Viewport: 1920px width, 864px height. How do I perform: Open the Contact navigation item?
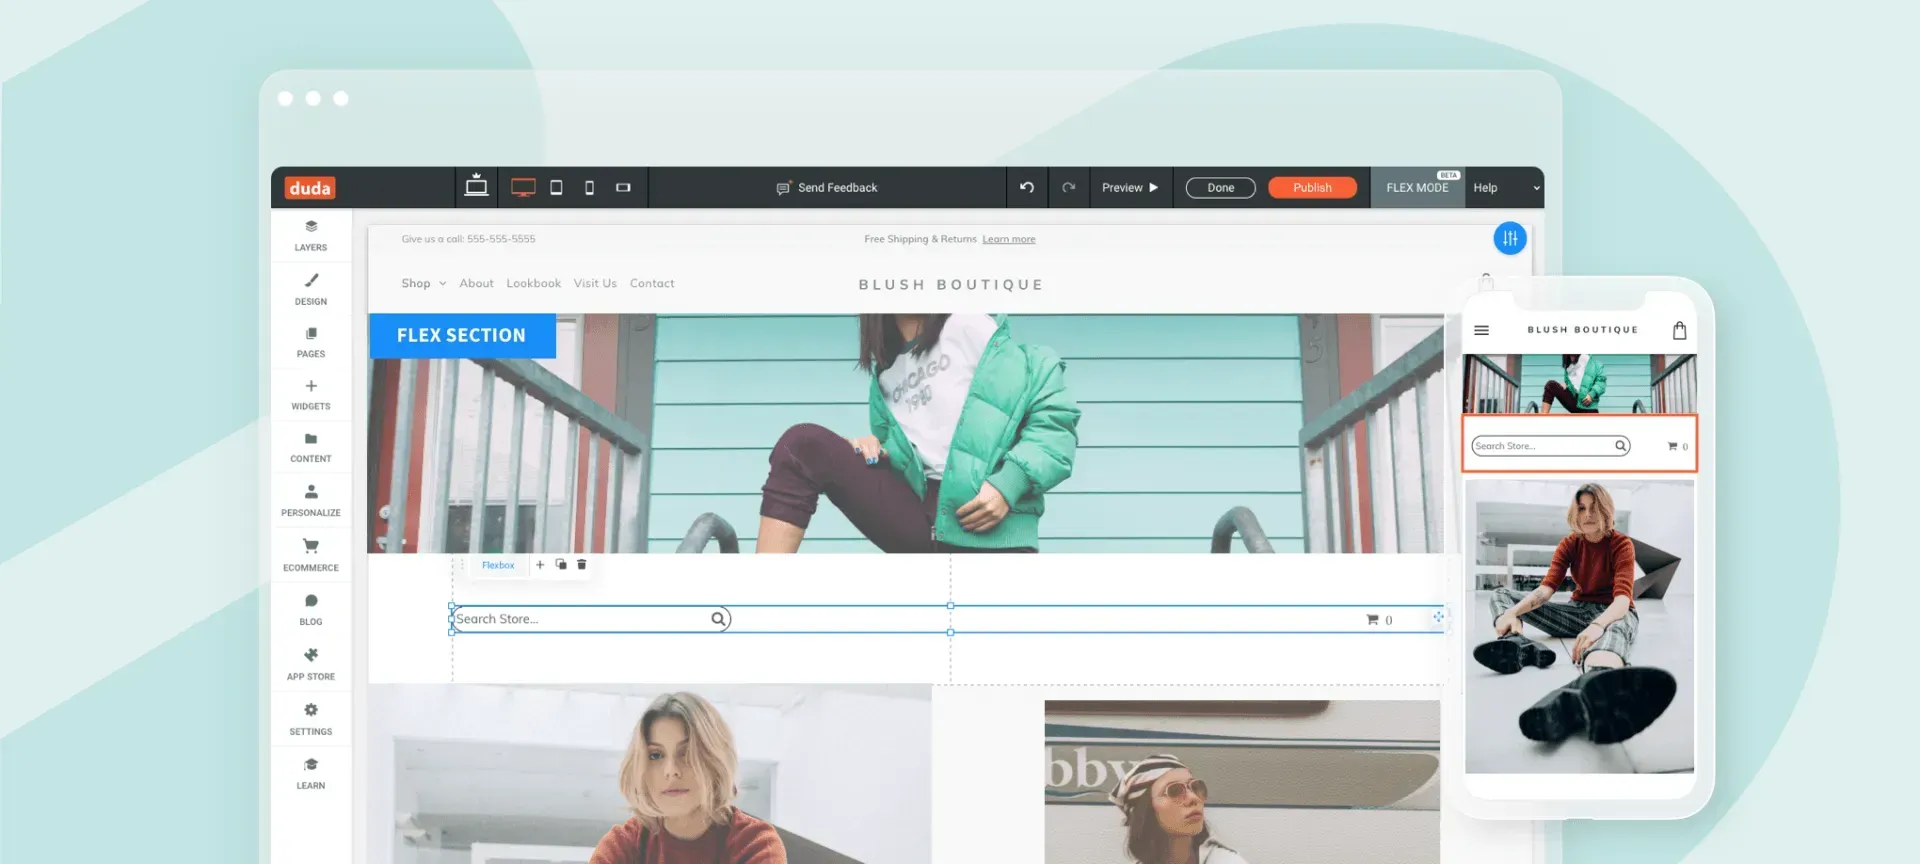652,284
